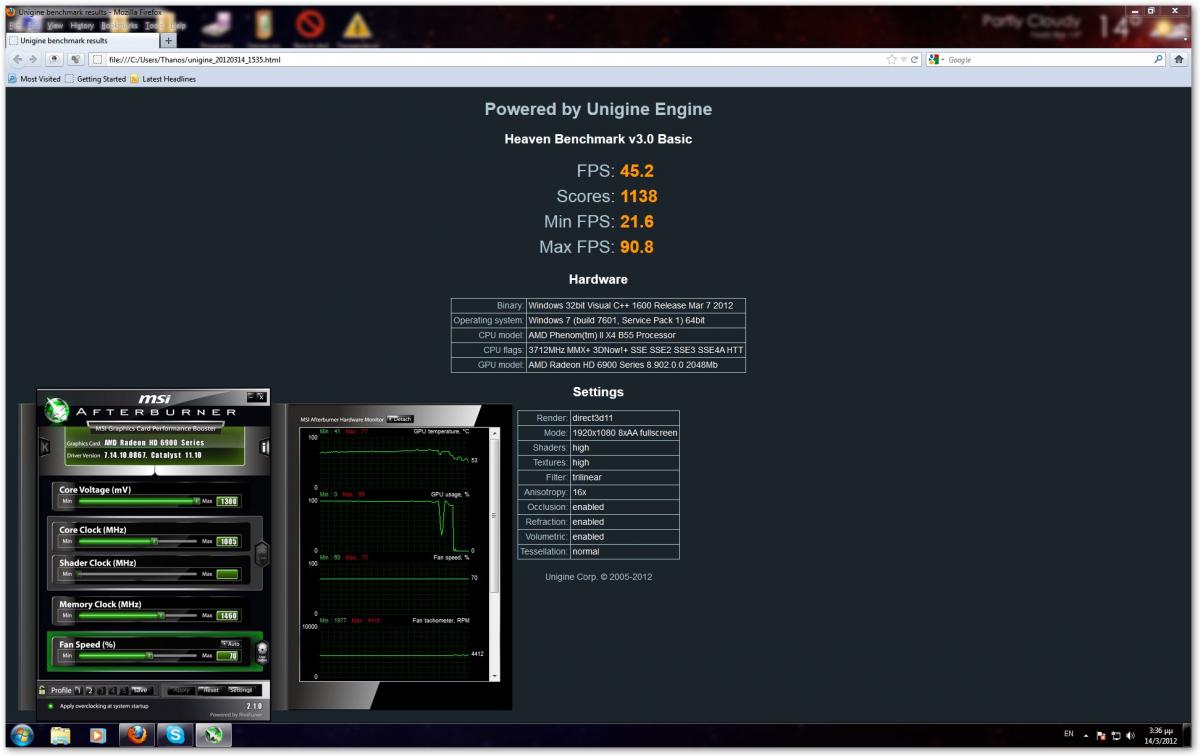
Task: Open Skype from the taskbar
Action: 177,736
